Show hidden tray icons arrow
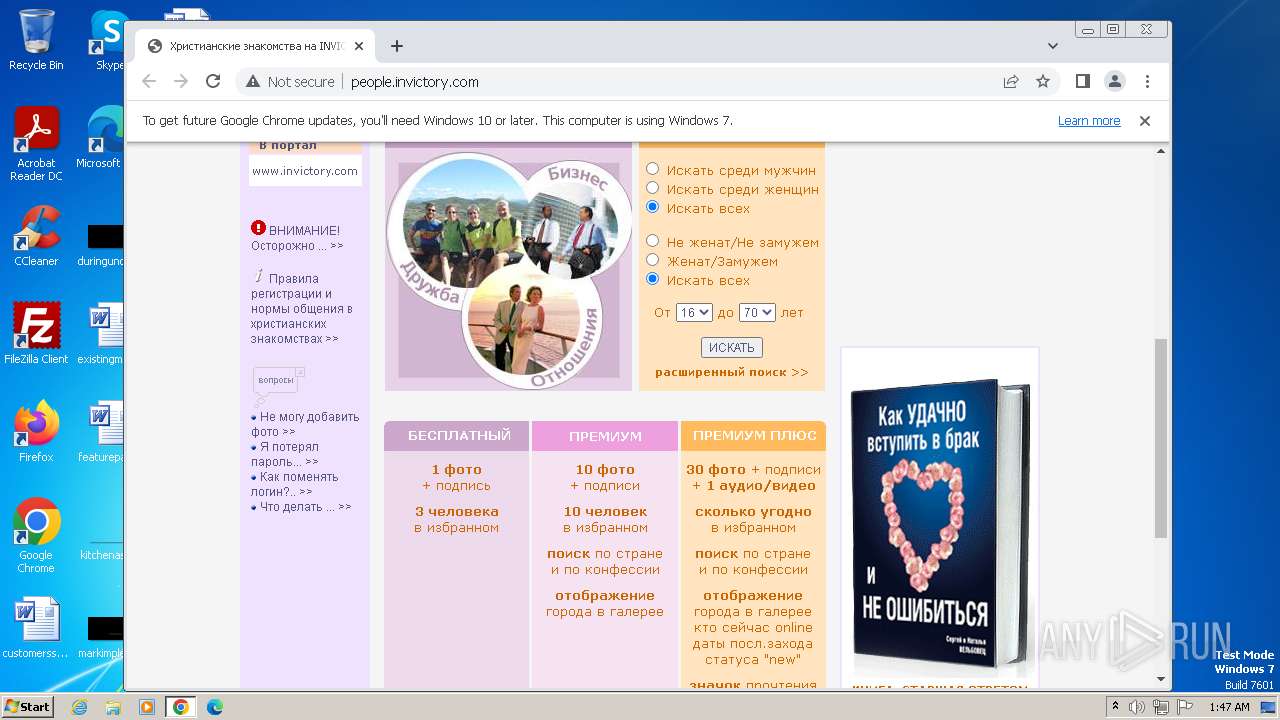The width and height of the screenshot is (1280, 720). tap(1115, 707)
